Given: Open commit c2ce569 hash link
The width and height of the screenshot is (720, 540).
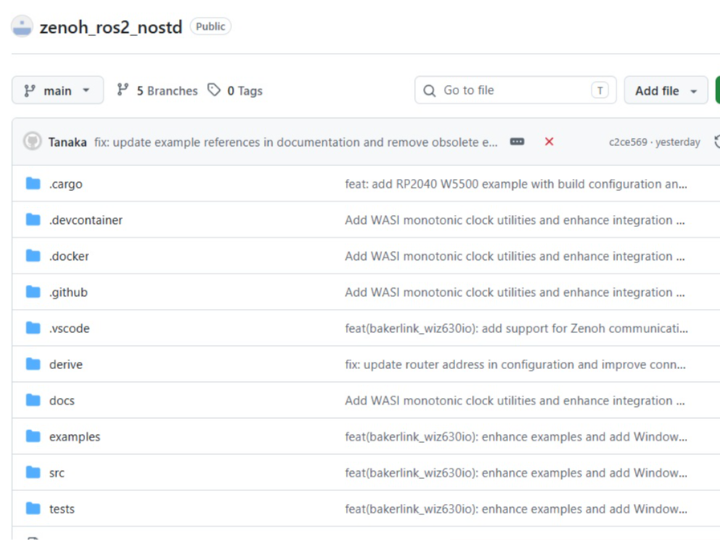Looking at the screenshot, I should click(629, 142).
